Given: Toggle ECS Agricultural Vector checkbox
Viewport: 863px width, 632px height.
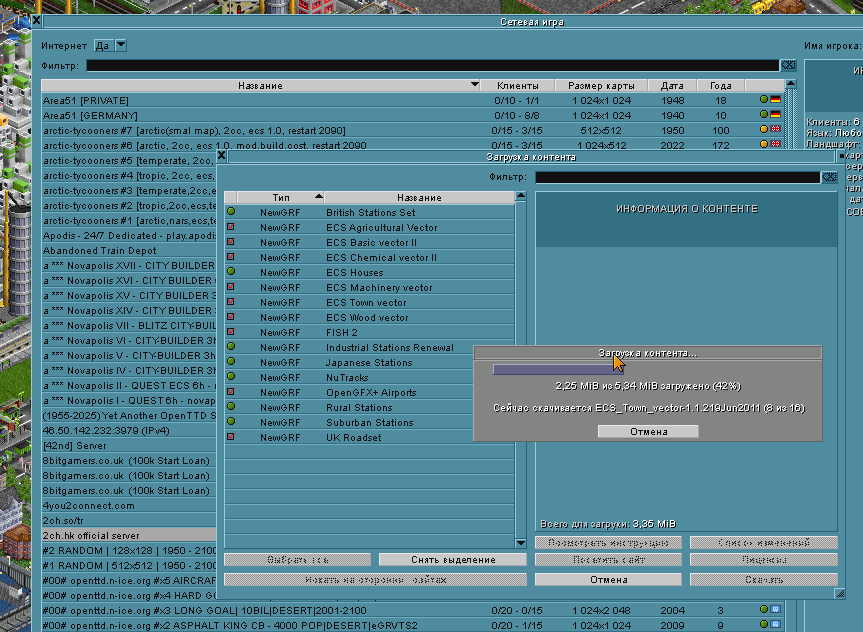Looking at the screenshot, I should point(231,227).
